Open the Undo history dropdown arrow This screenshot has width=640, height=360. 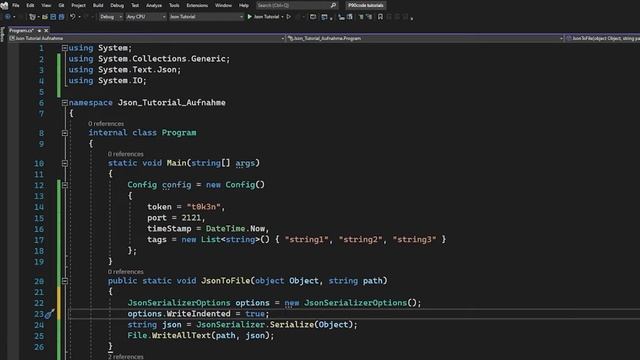[x=79, y=17]
